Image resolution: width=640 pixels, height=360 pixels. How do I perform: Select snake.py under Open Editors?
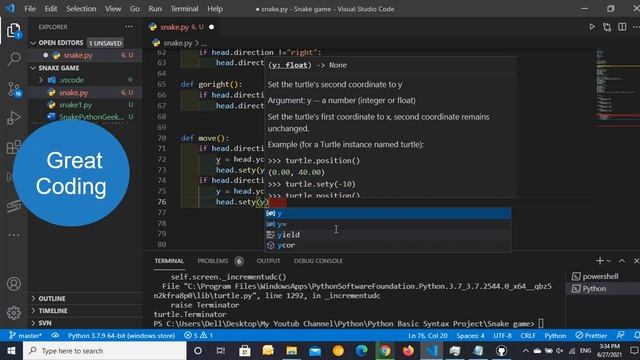pyautogui.click(x=78, y=55)
